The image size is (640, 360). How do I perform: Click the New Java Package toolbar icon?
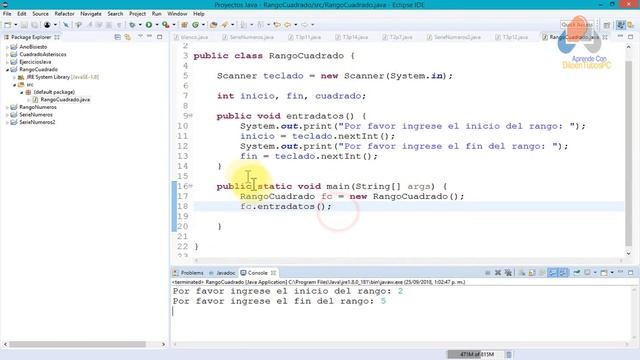[184, 25]
